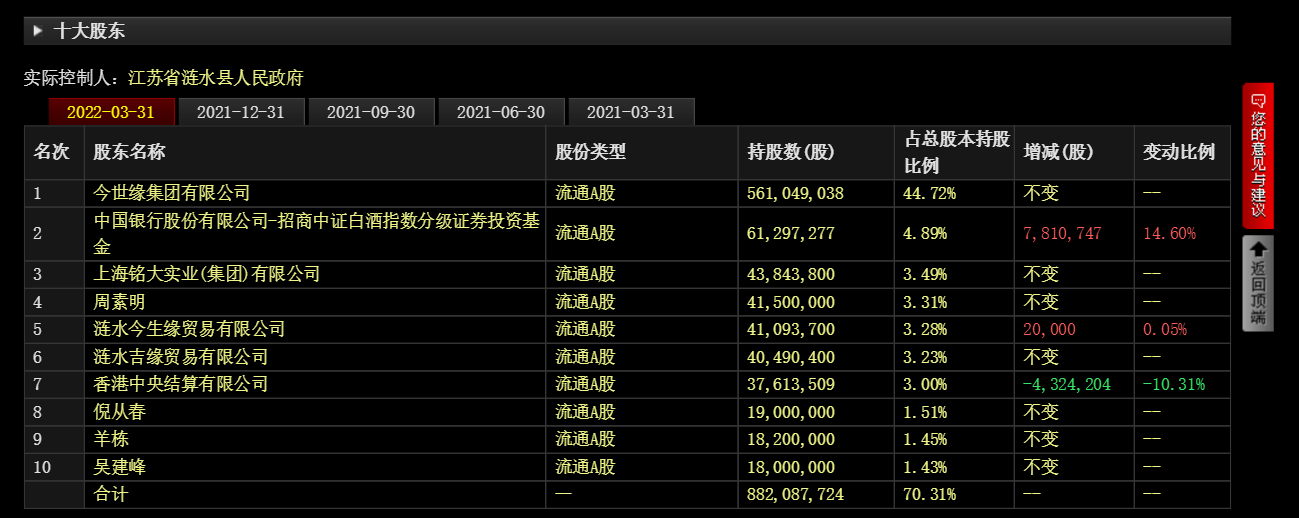
Task: Click the up arrow icon on 返回顶端
Action: (x=1257, y=249)
